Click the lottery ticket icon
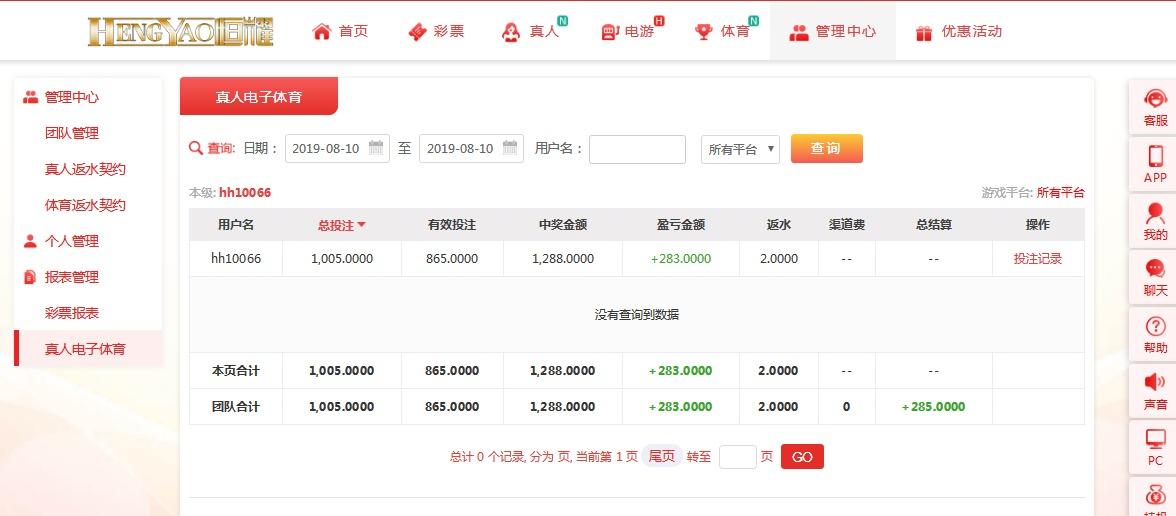This screenshot has height=516, width=1176. [x=417, y=32]
